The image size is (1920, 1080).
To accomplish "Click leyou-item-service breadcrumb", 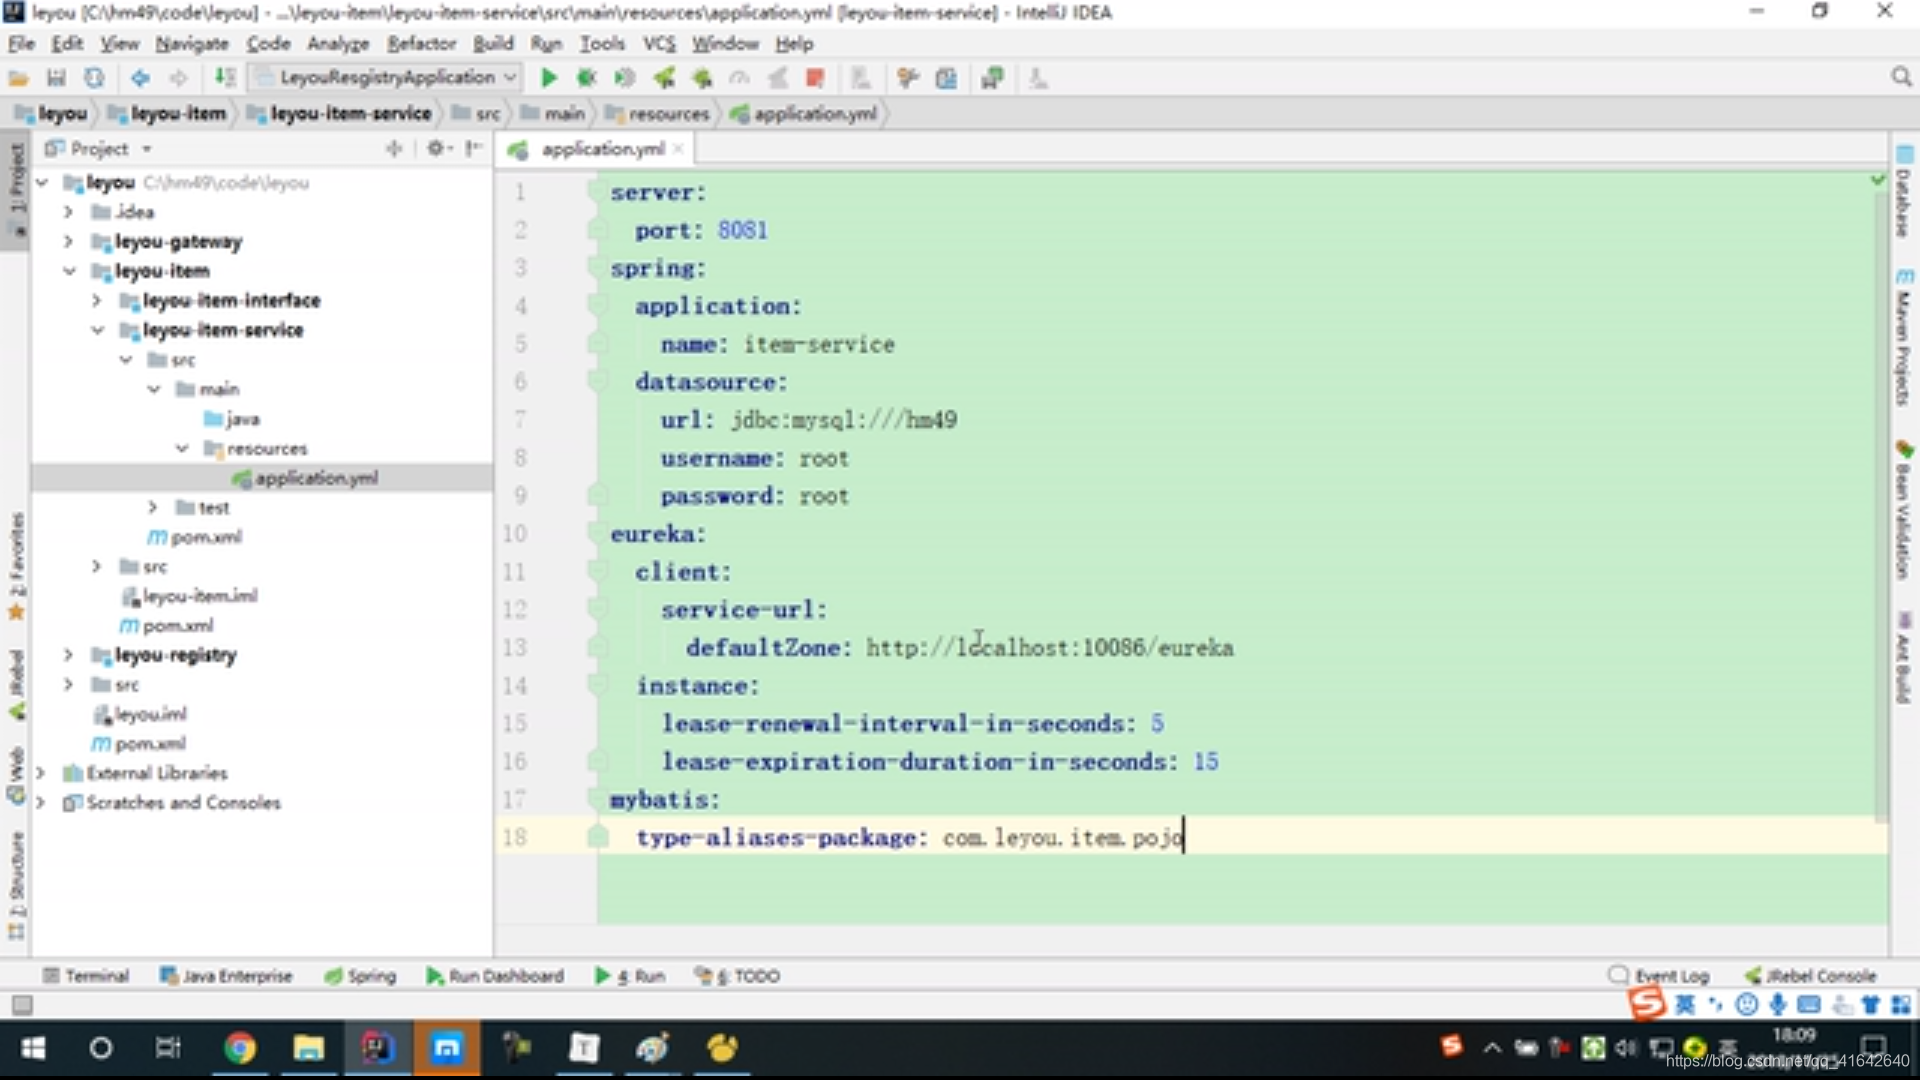I will 340,114.
